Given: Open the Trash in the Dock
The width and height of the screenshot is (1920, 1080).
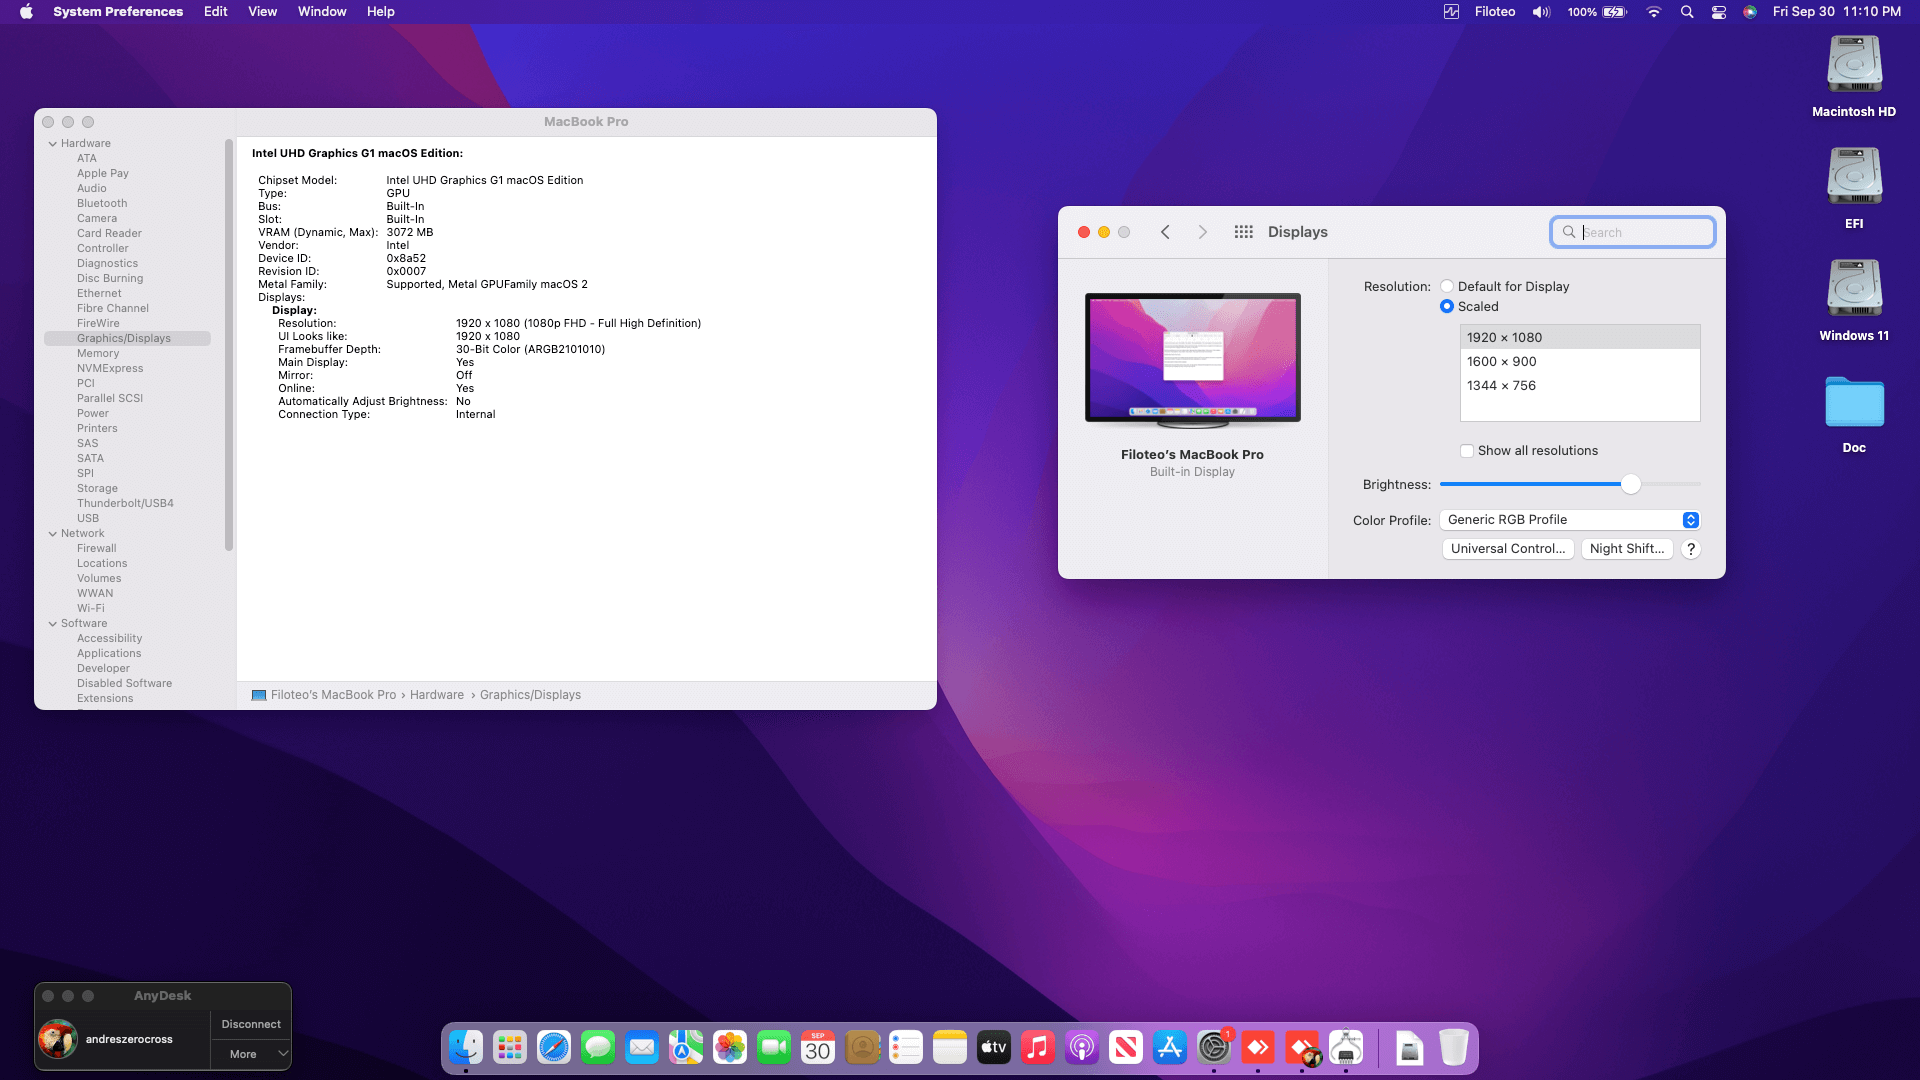Looking at the screenshot, I should [1454, 1047].
